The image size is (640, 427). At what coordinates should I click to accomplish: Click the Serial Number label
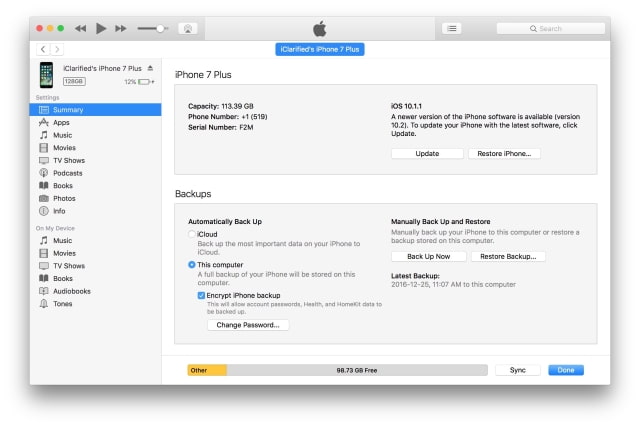tap(212, 127)
